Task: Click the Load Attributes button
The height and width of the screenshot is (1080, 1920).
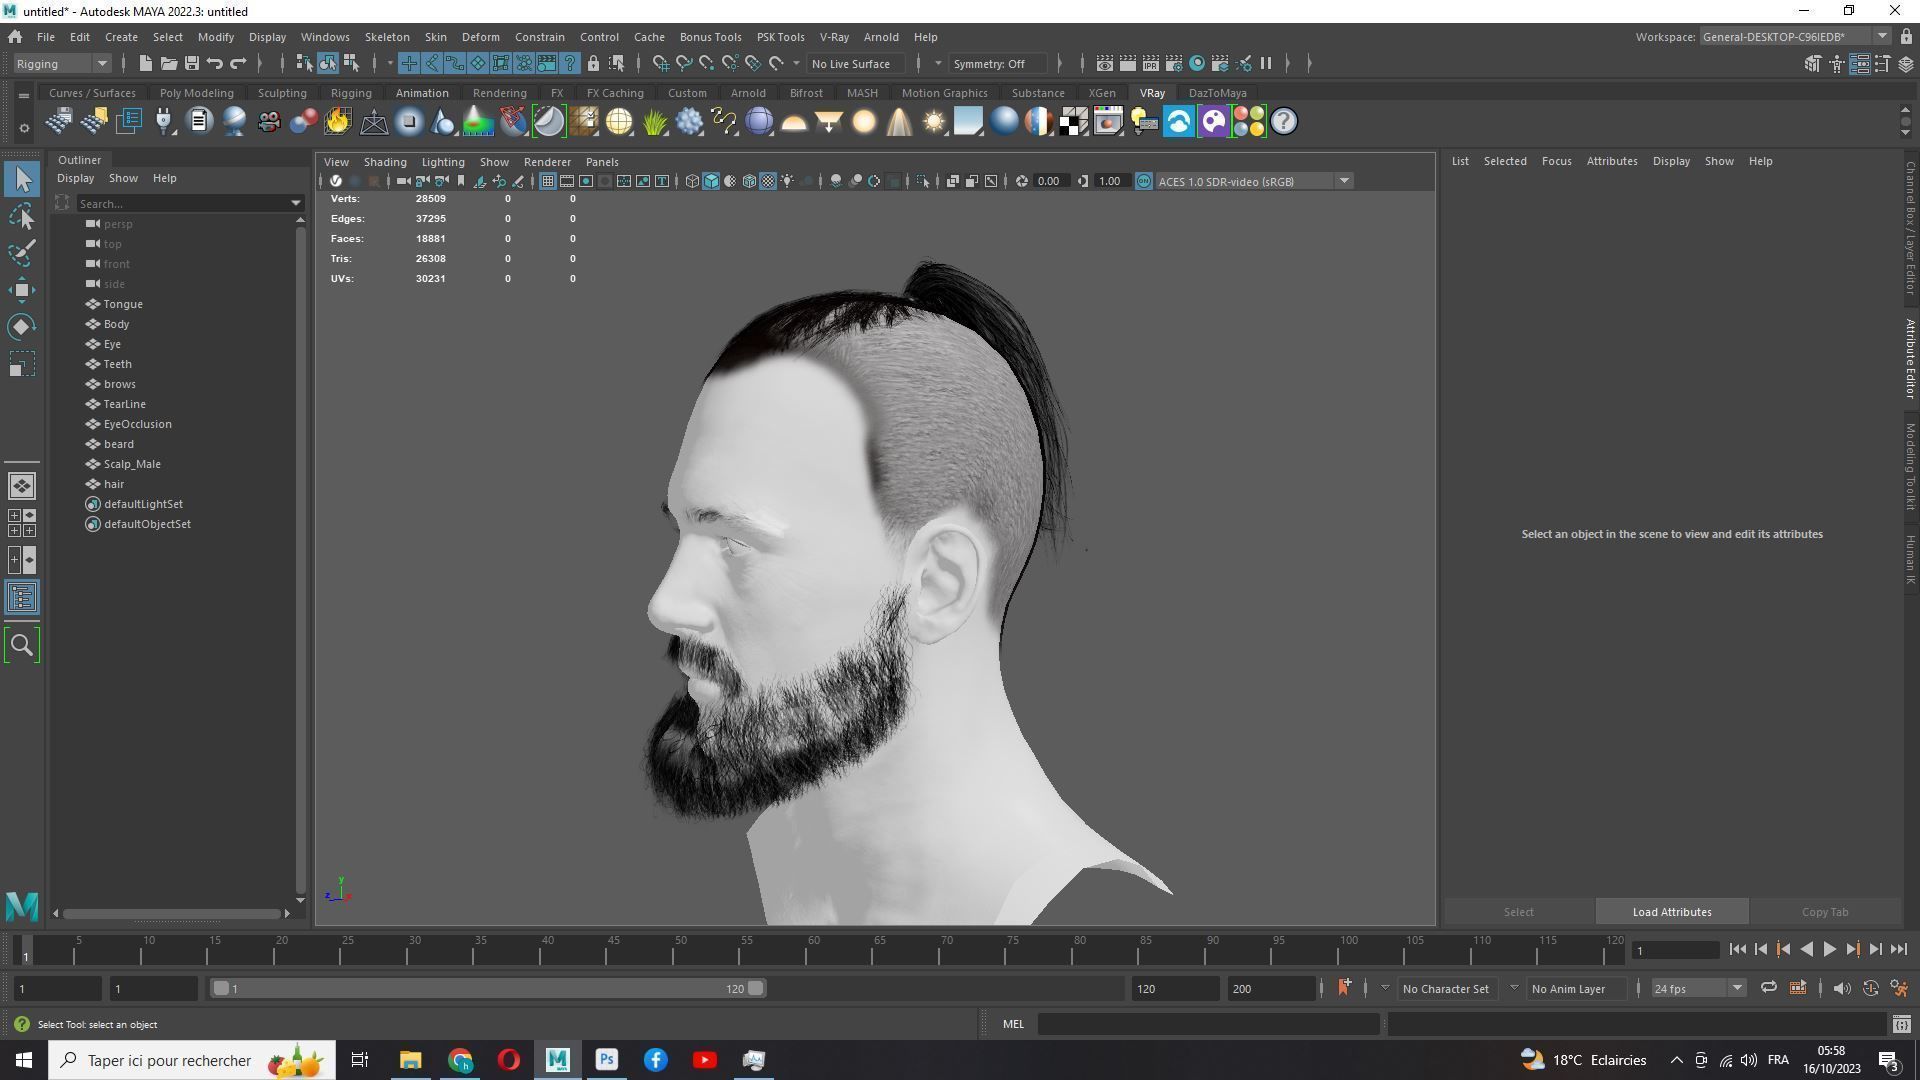Action: pos(1672,912)
